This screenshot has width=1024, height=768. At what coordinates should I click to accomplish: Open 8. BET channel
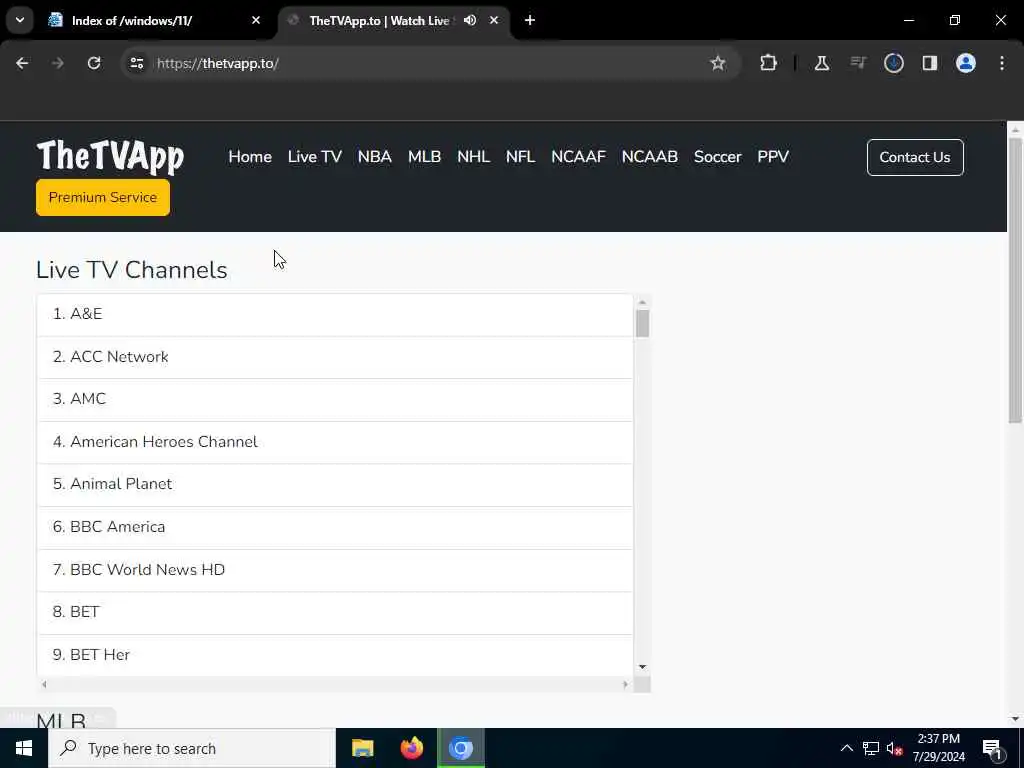coord(335,612)
